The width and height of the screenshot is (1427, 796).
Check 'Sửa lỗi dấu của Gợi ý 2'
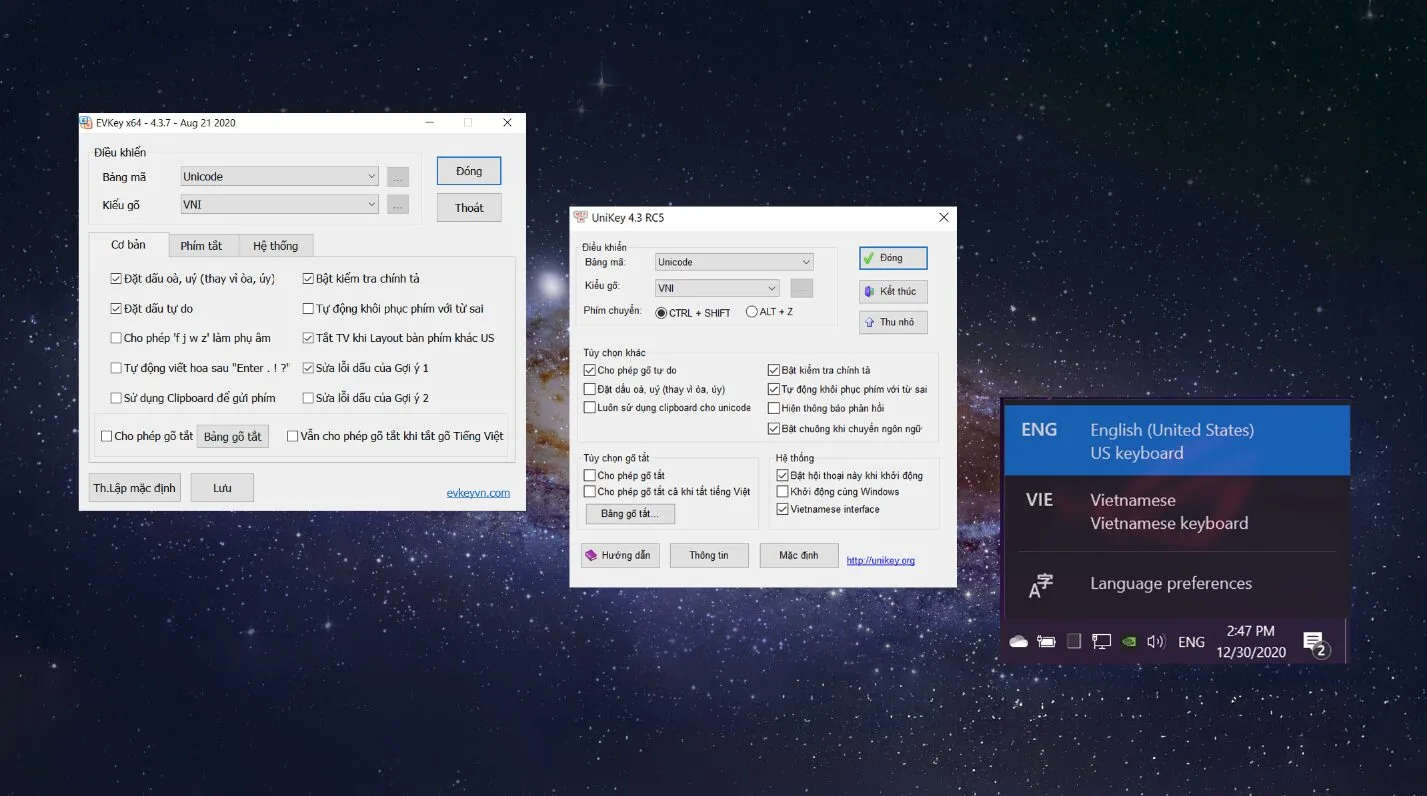(308, 398)
